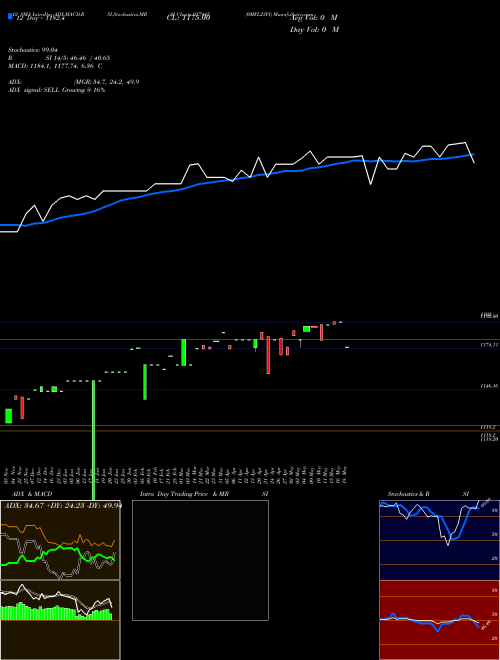This screenshot has width=500, height=660.
Task: Click the empty Intra Day Trading Price chart box
Action: coord(200,560)
